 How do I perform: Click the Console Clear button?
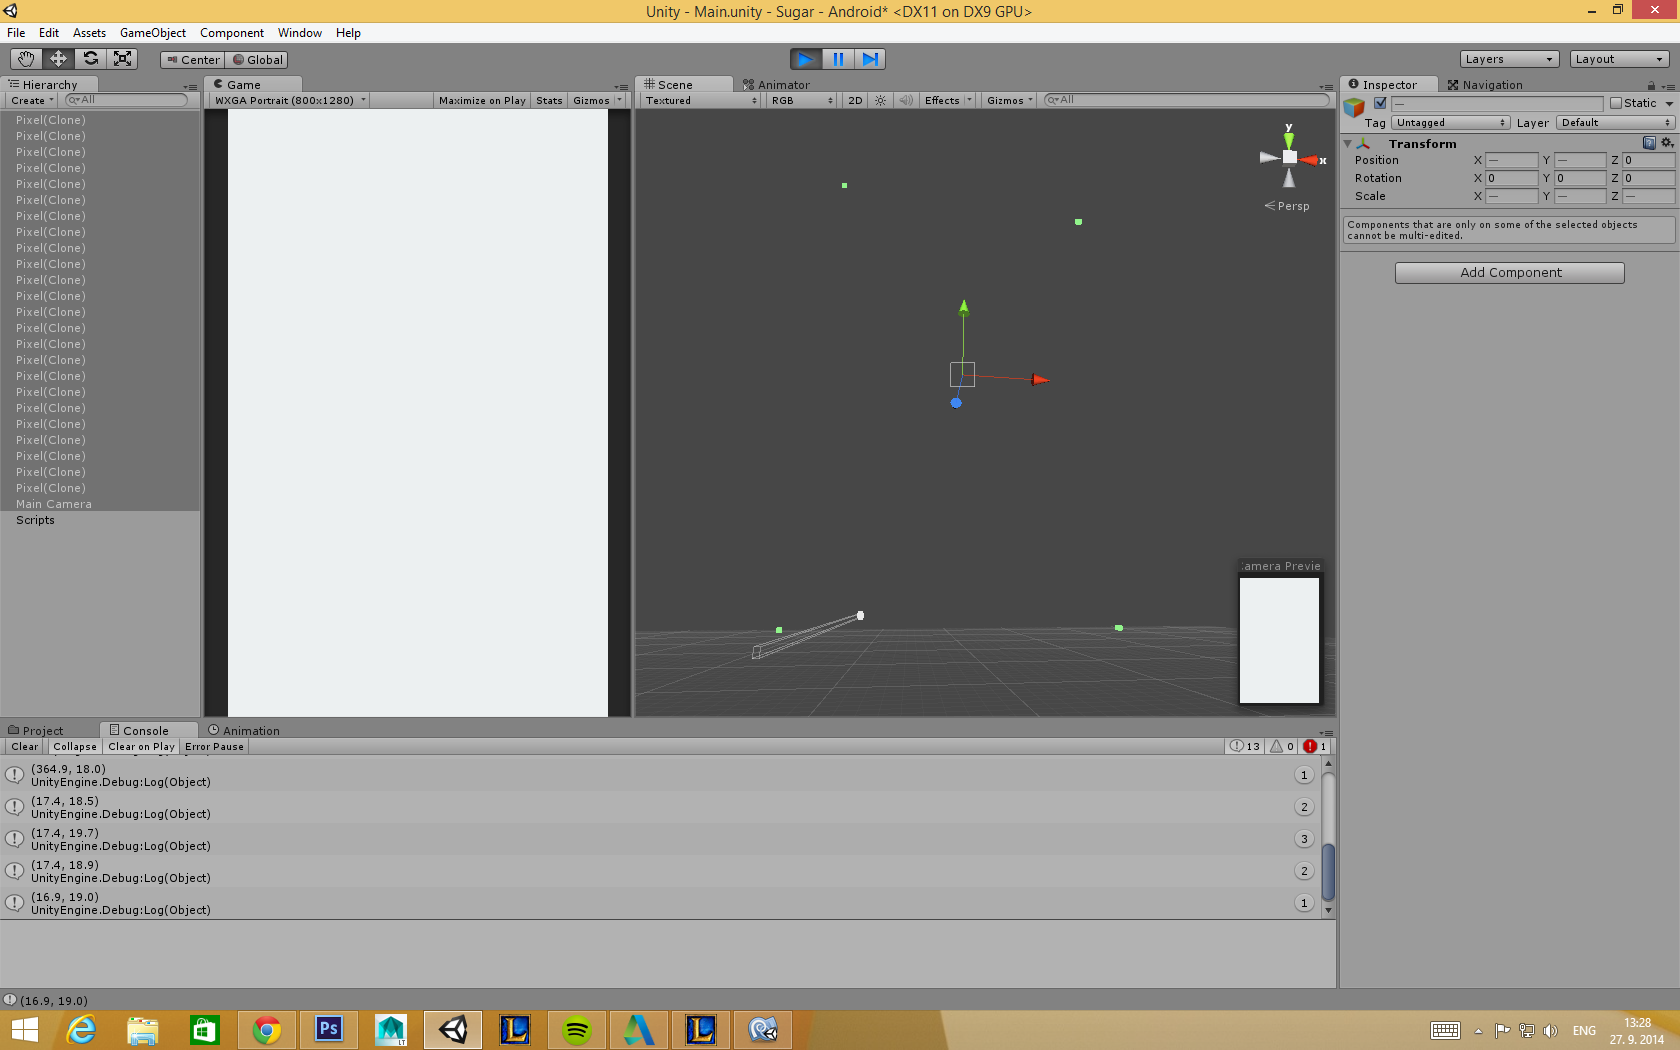coord(25,747)
